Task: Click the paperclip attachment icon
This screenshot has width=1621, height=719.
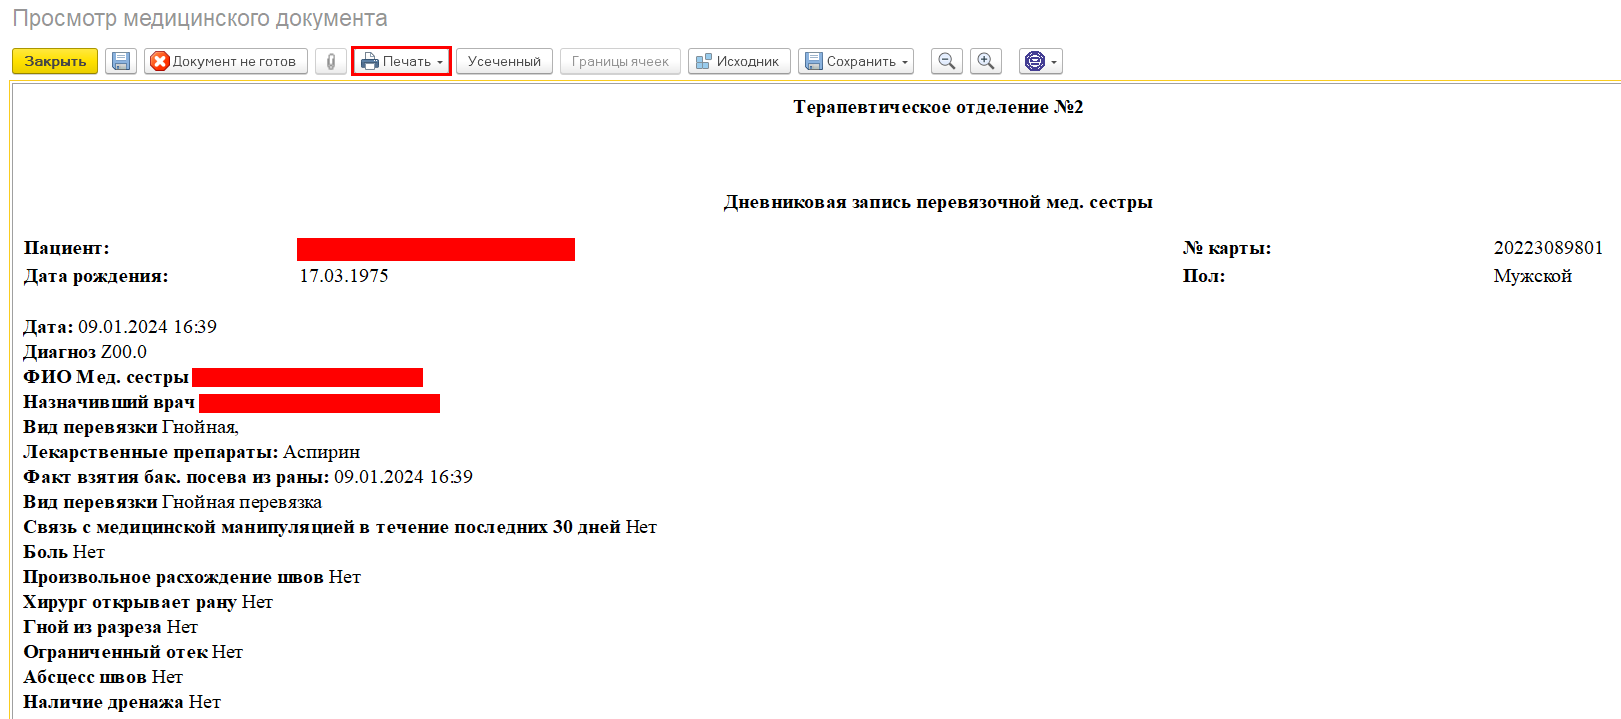Action: [x=330, y=61]
